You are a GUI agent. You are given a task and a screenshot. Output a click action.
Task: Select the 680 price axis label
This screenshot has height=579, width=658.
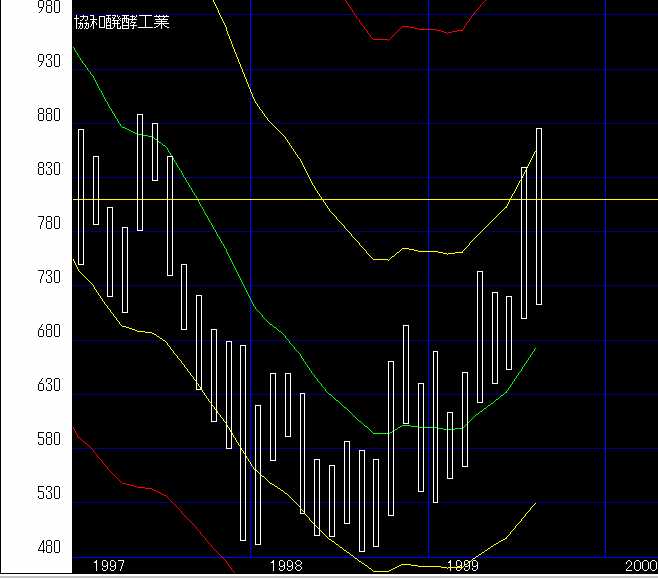pyautogui.click(x=20, y=332)
